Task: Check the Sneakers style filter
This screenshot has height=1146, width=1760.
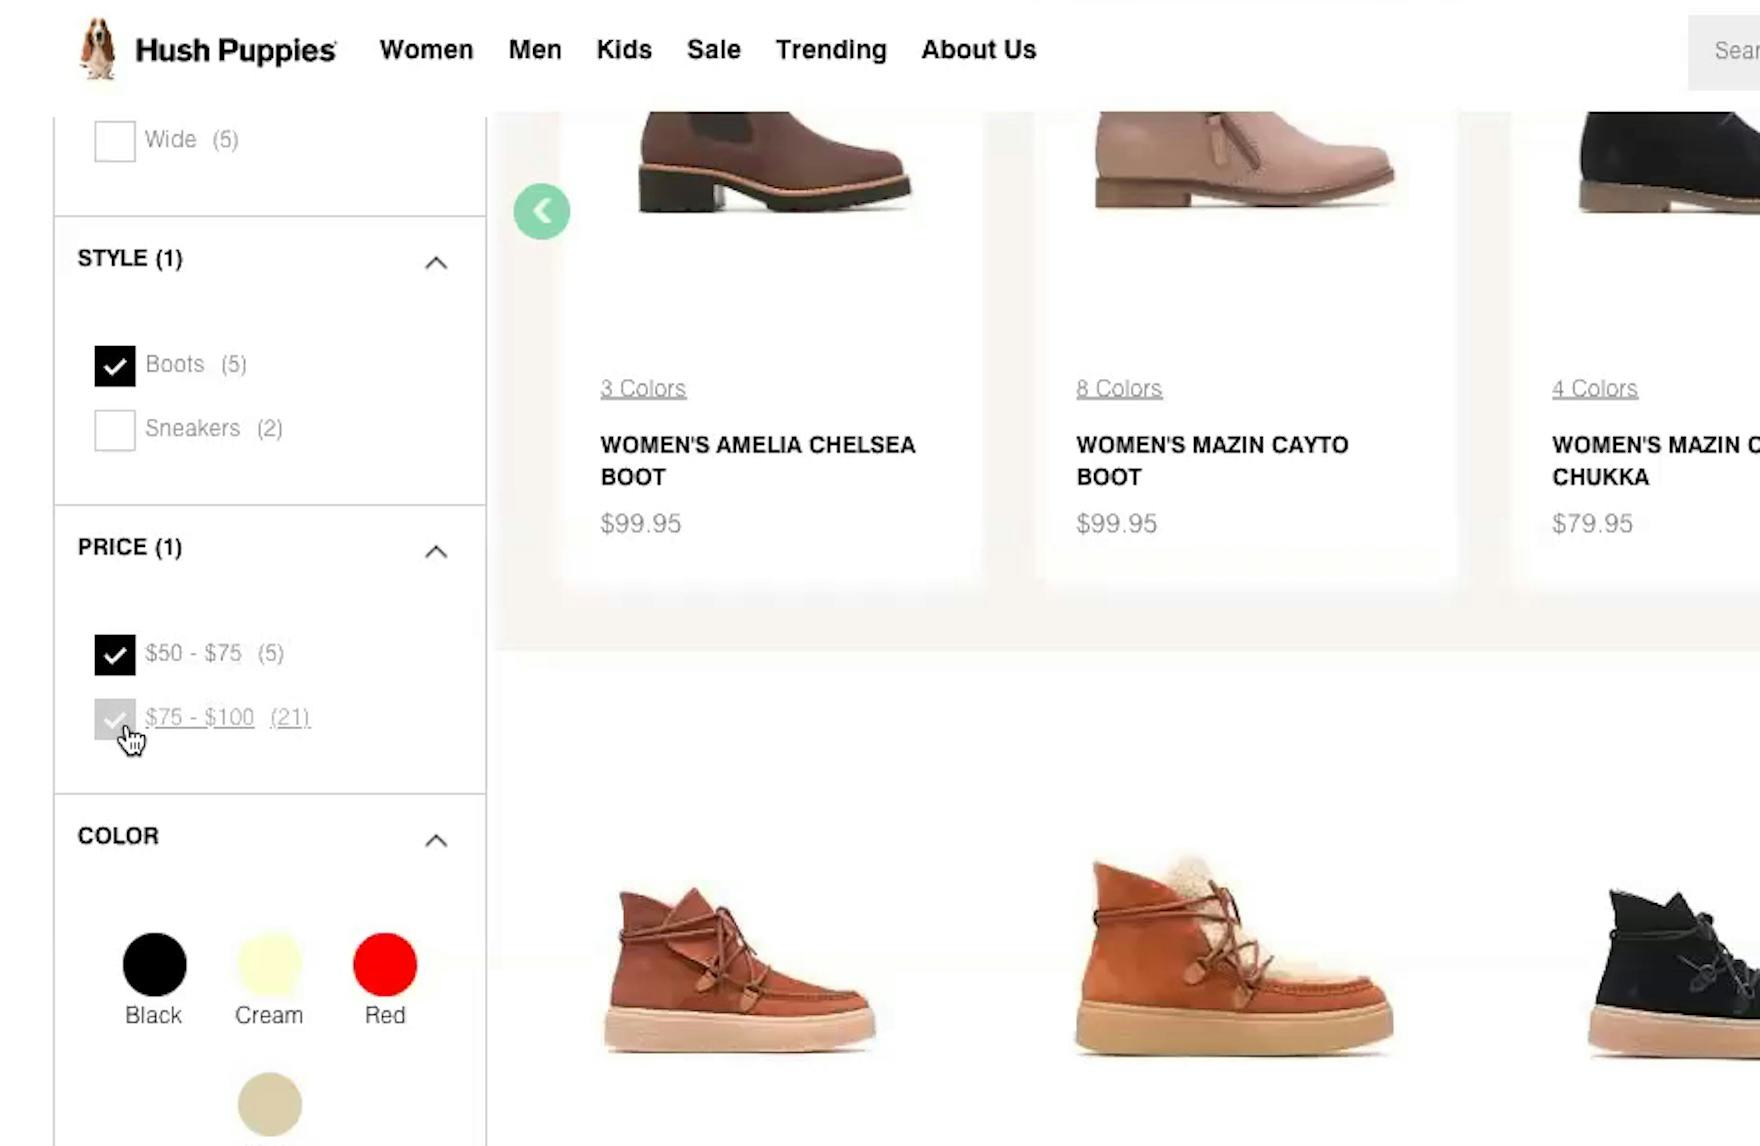Action: [x=115, y=430]
